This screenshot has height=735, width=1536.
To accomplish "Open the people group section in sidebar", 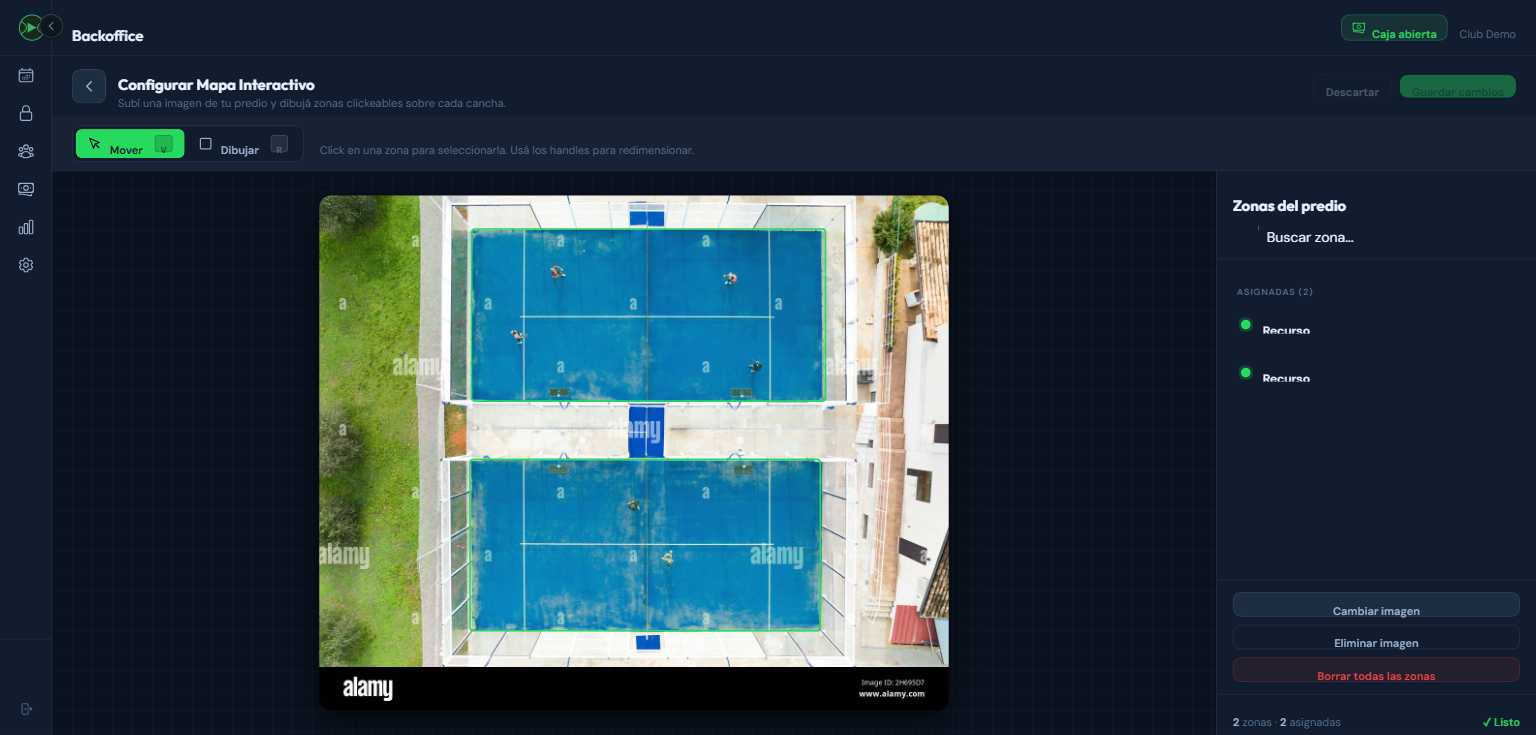I will [26, 151].
